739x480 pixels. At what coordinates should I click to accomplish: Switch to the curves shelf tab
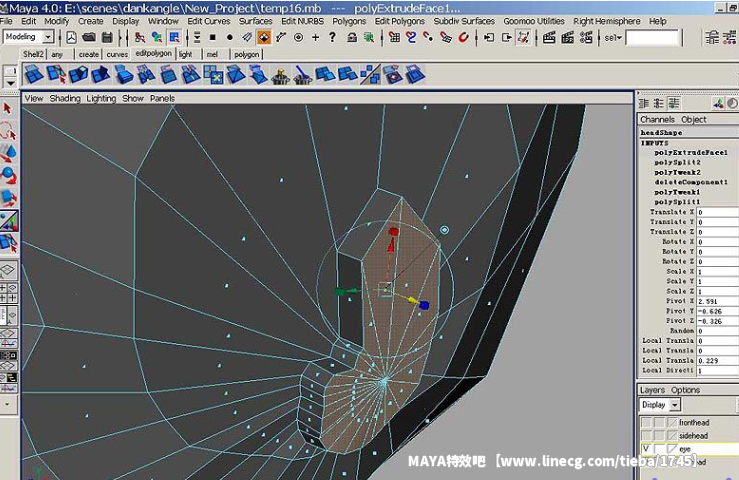pyautogui.click(x=117, y=54)
